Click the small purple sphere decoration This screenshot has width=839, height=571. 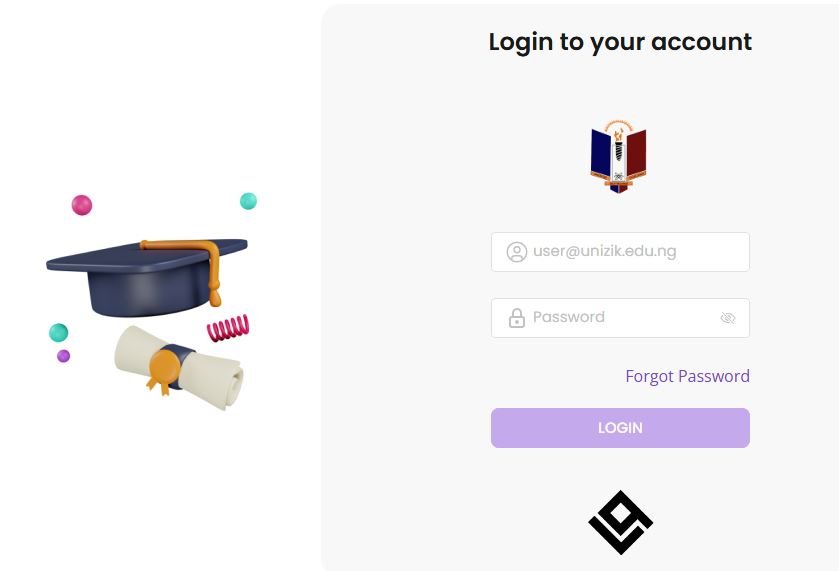click(x=64, y=356)
